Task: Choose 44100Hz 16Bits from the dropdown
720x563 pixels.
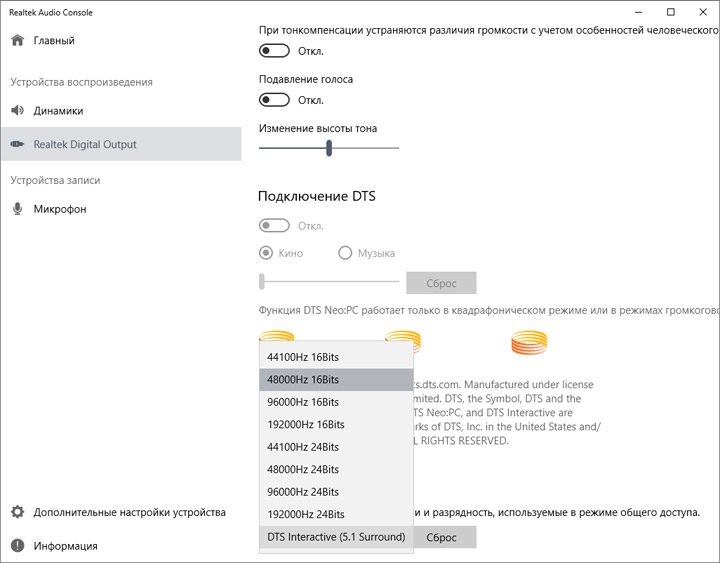Action: pyautogui.click(x=303, y=357)
